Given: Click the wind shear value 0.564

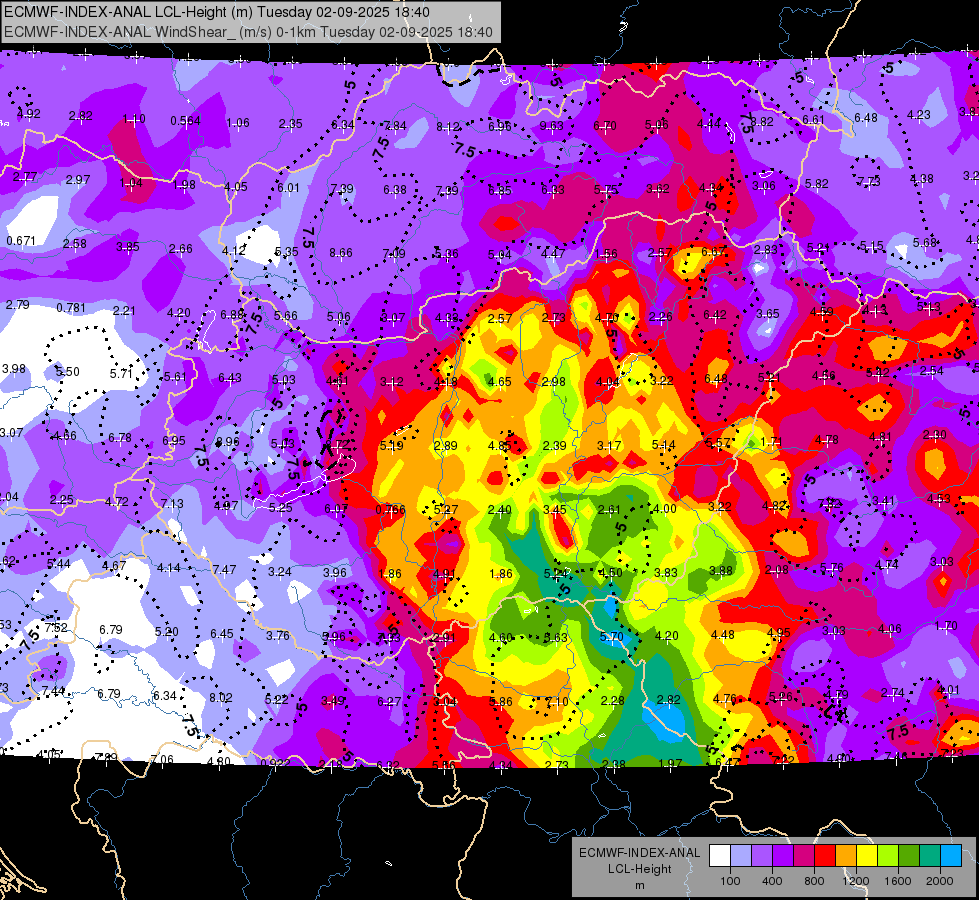Looking at the screenshot, I should 185,121.
